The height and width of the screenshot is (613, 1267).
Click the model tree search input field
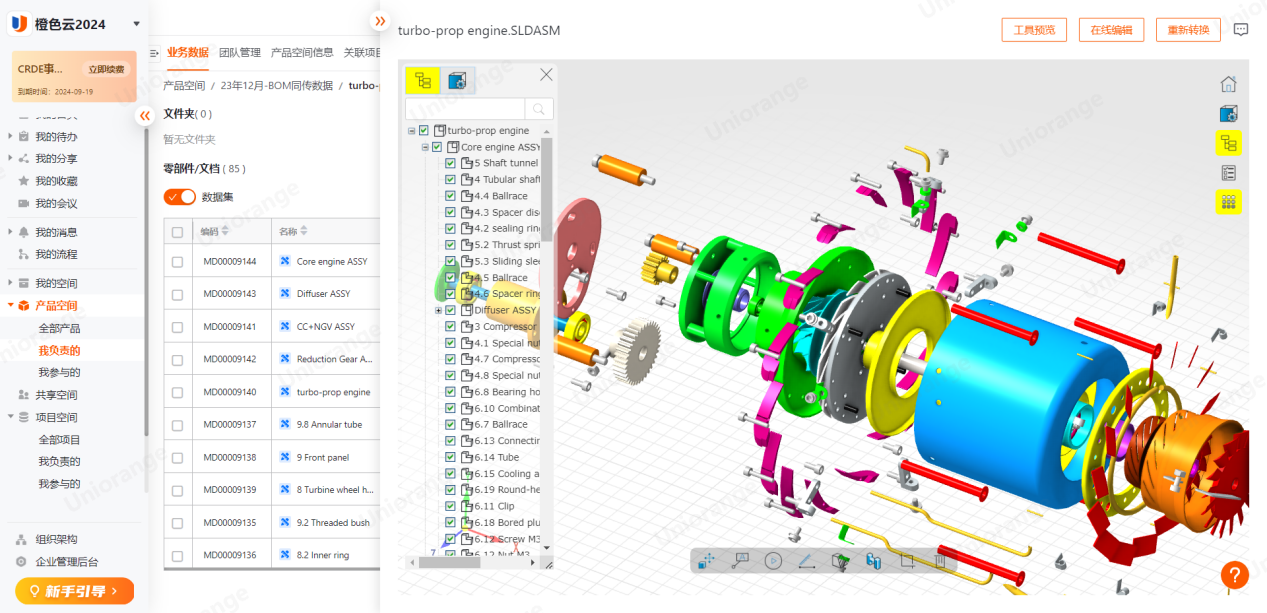pos(465,109)
